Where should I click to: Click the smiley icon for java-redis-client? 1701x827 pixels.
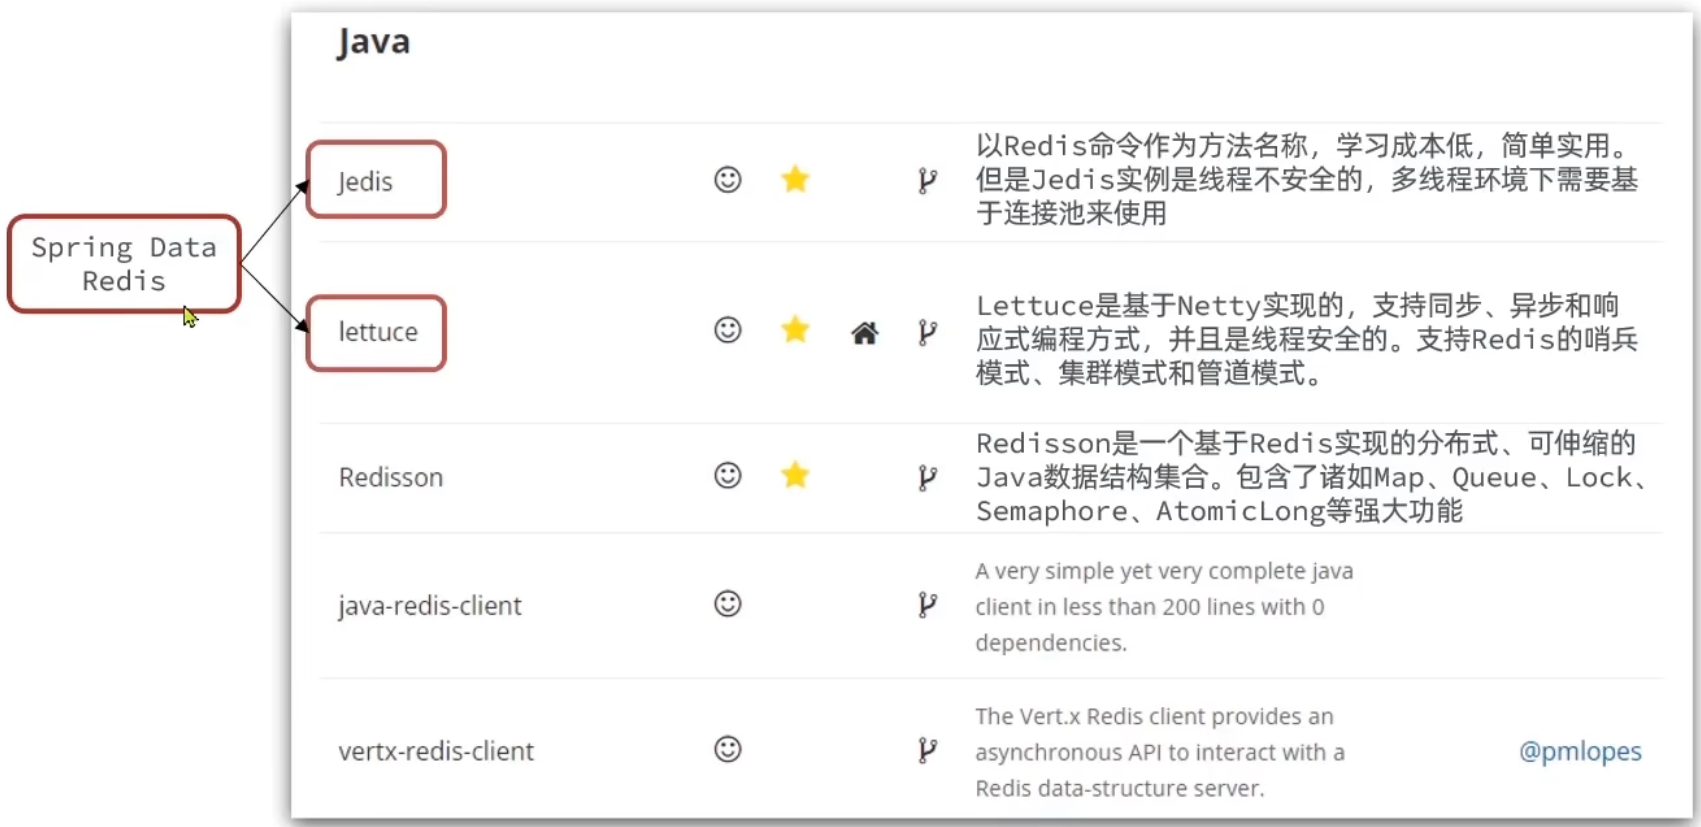click(x=728, y=604)
